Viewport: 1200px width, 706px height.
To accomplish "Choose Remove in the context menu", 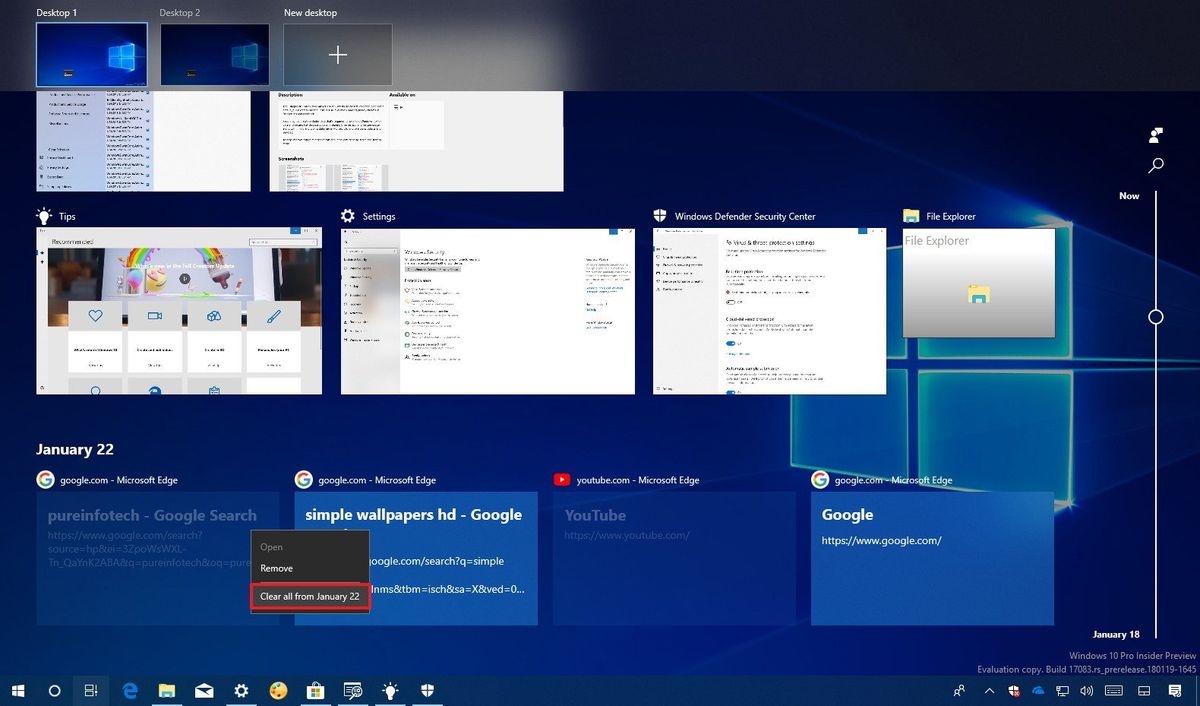I will [276, 568].
